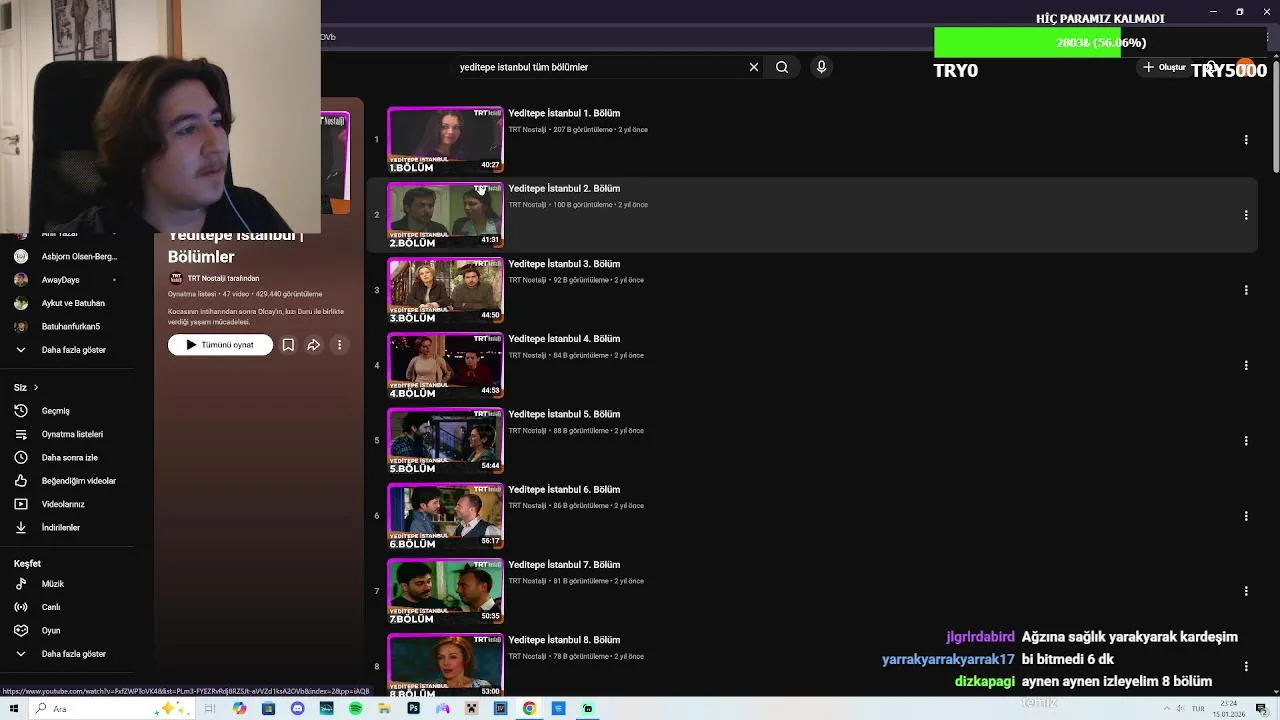Open thumbnail of 7. Bölüm video
Viewport: 1280px width, 720px height.
[446, 591]
